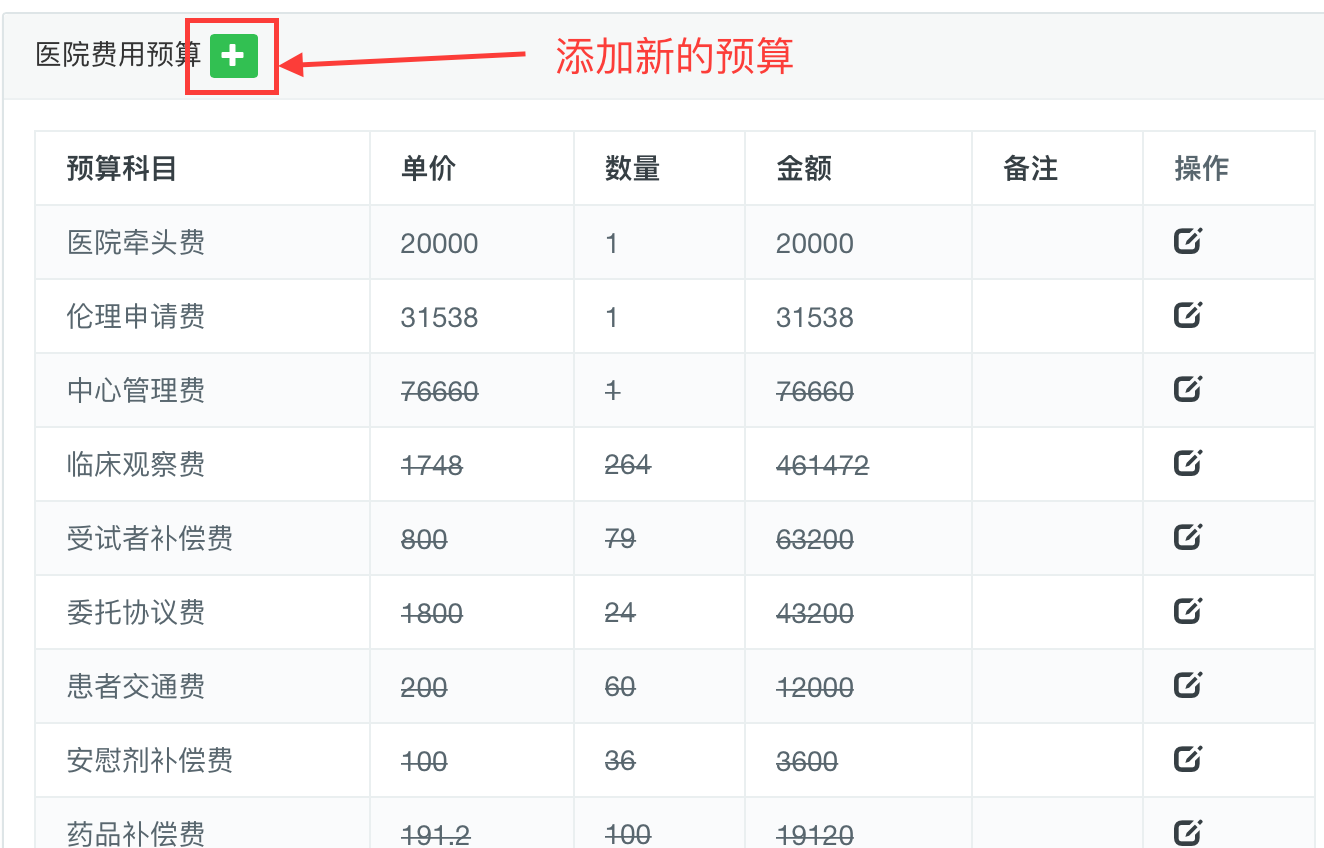Edit the 医院牵头费 row
This screenshot has height=848, width=1324.
pyautogui.click(x=1187, y=241)
